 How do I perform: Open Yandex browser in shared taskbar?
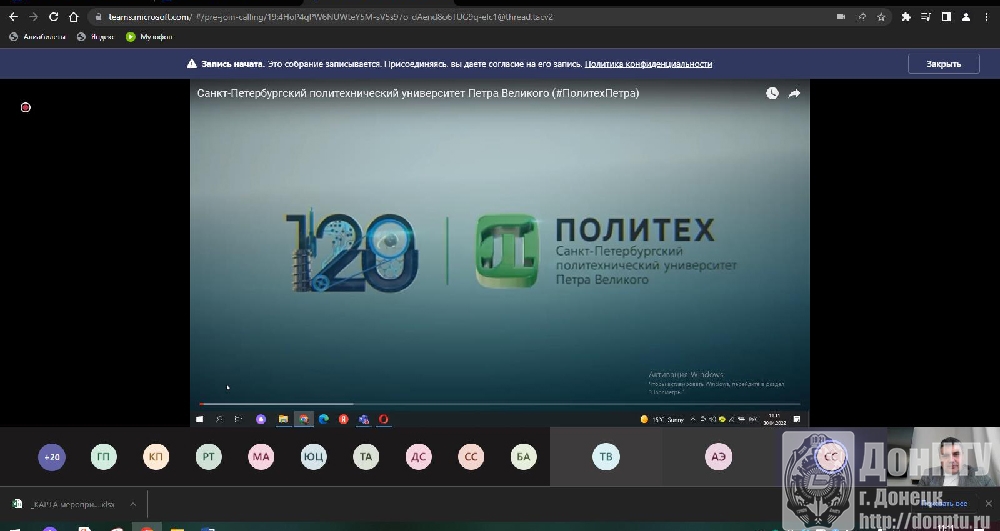click(x=344, y=419)
